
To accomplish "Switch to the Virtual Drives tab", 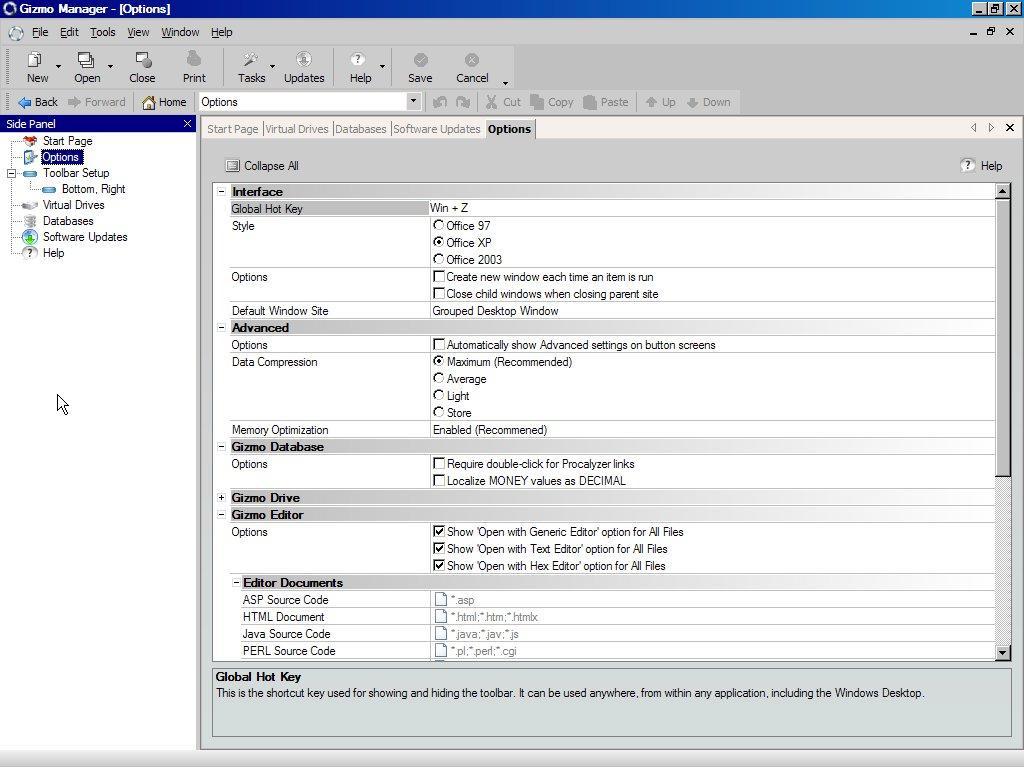I will tap(296, 129).
